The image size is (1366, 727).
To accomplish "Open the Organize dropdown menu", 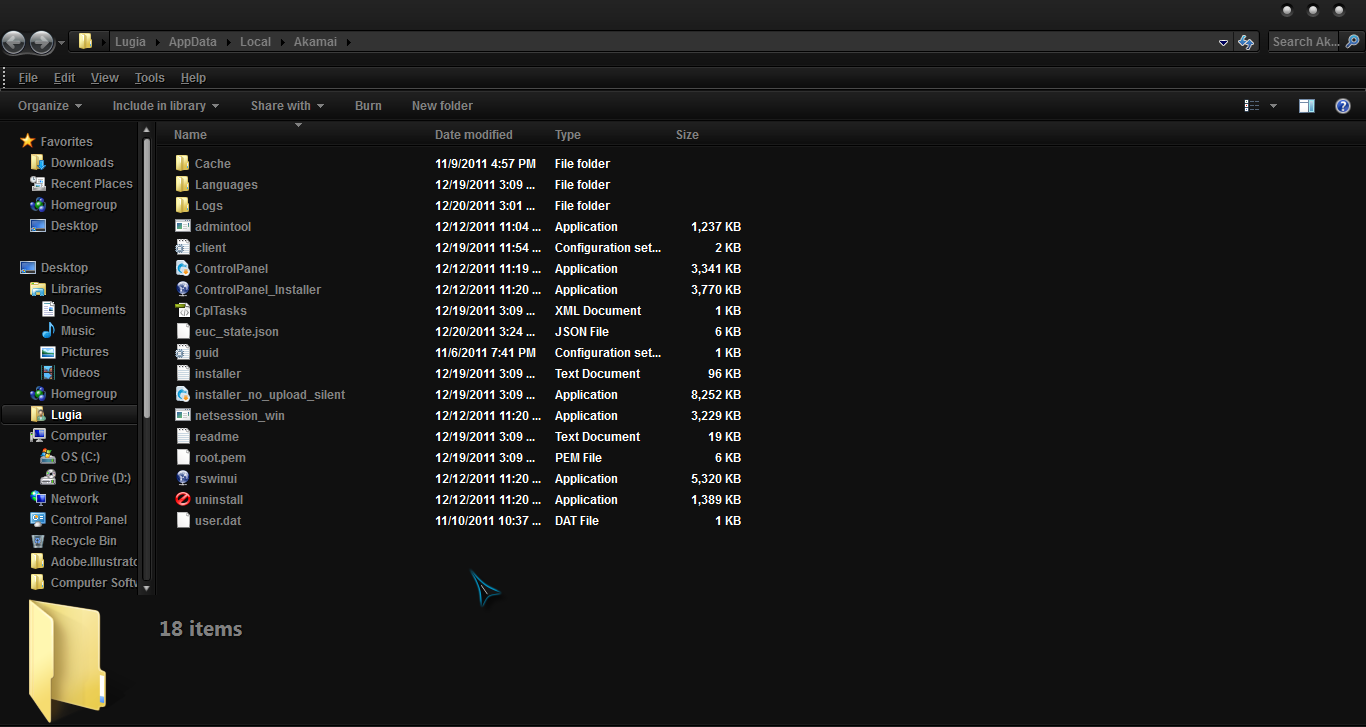I will point(49,106).
